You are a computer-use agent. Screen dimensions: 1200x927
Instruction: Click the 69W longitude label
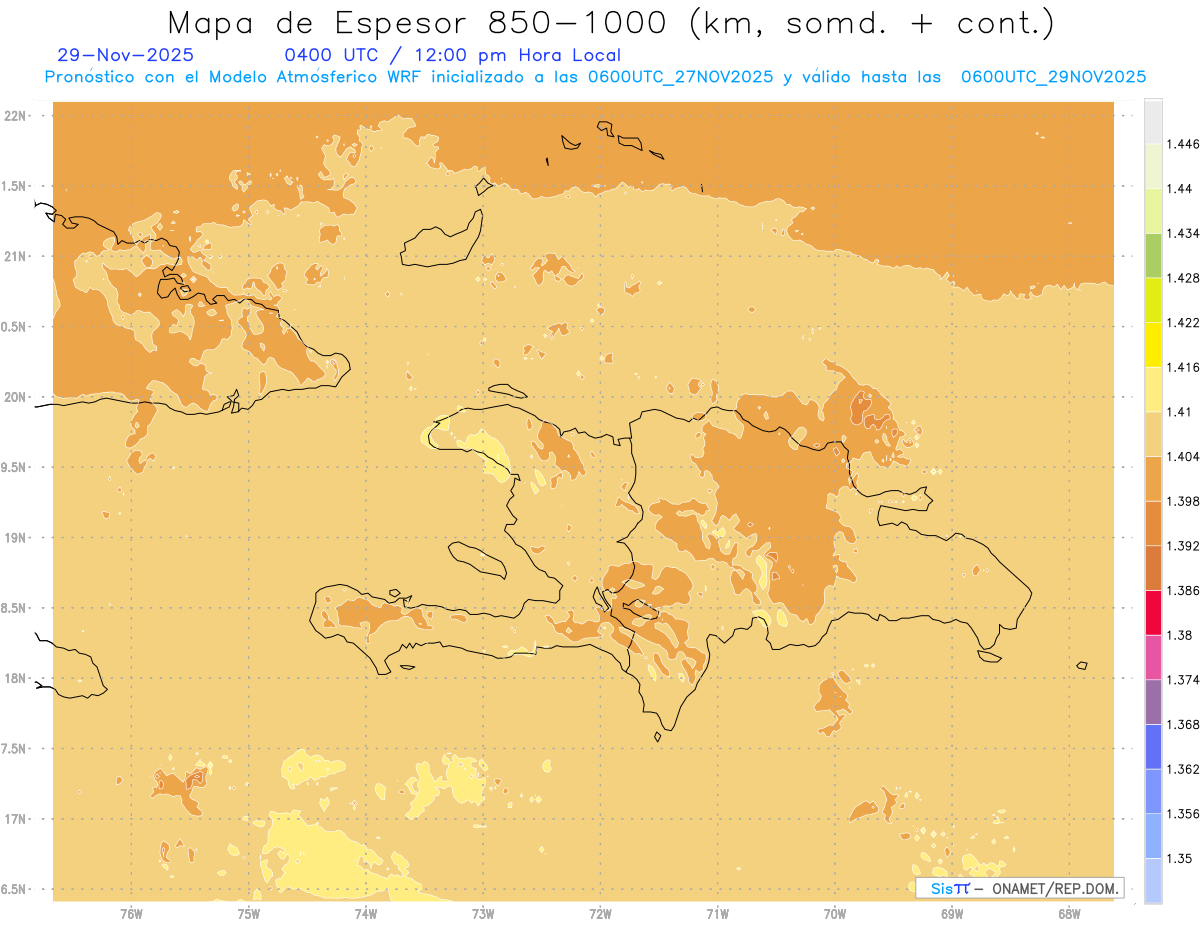952,913
